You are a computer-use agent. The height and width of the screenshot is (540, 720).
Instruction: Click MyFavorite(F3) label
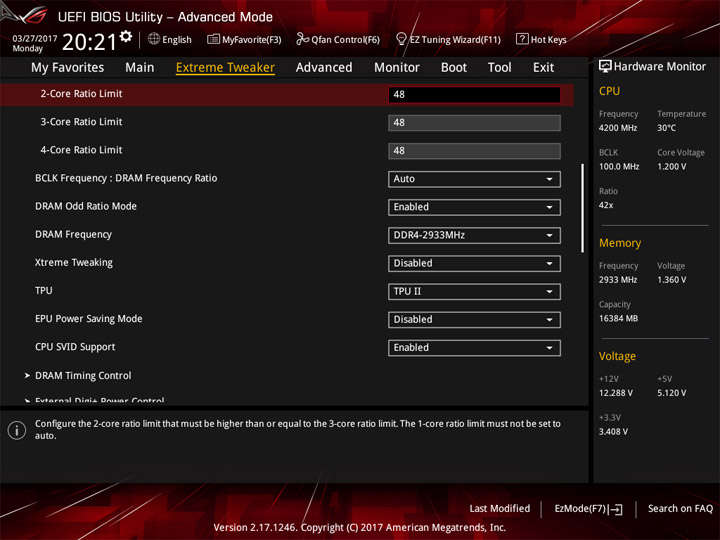coord(252,40)
